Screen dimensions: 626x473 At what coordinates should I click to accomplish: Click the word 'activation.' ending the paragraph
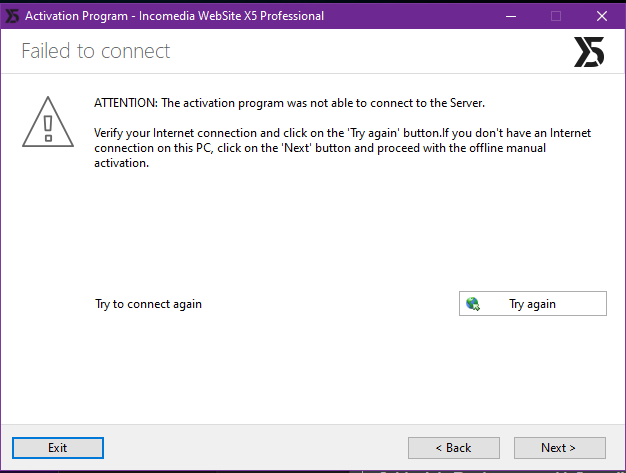point(121,163)
